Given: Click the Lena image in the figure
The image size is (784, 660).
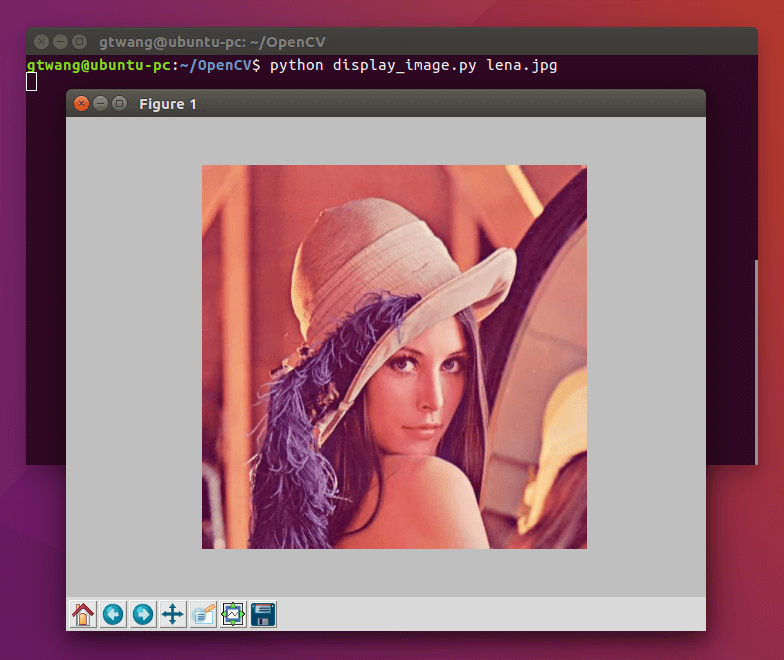Looking at the screenshot, I should [394, 357].
